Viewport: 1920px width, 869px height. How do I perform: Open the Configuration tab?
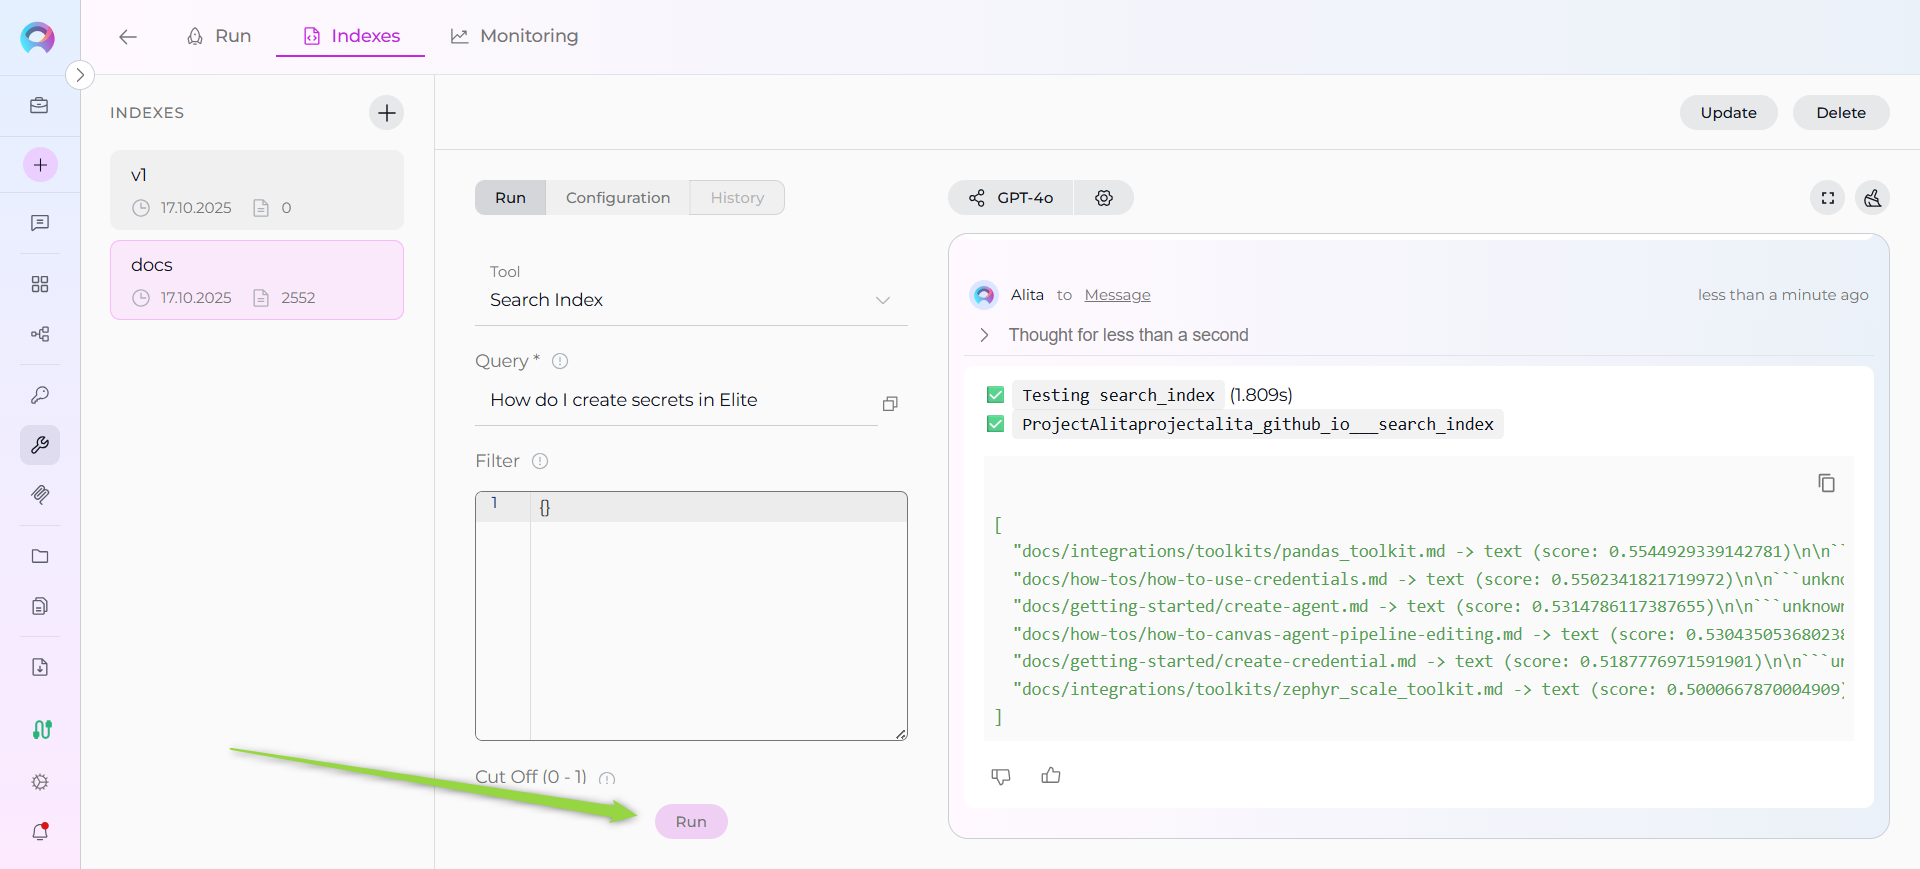click(x=617, y=198)
